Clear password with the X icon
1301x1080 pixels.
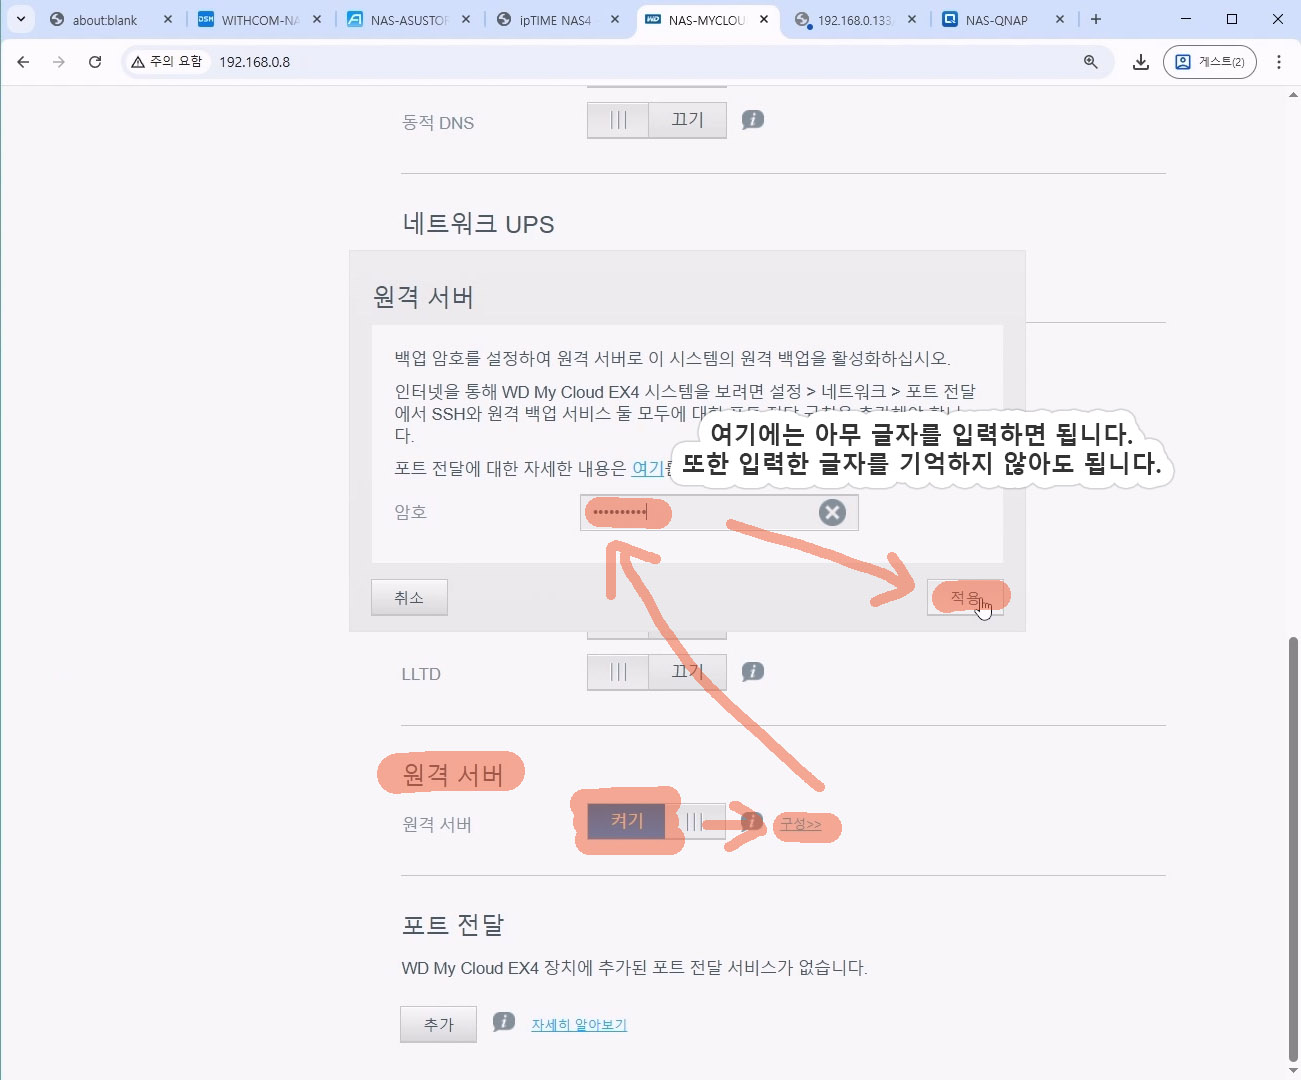point(832,513)
